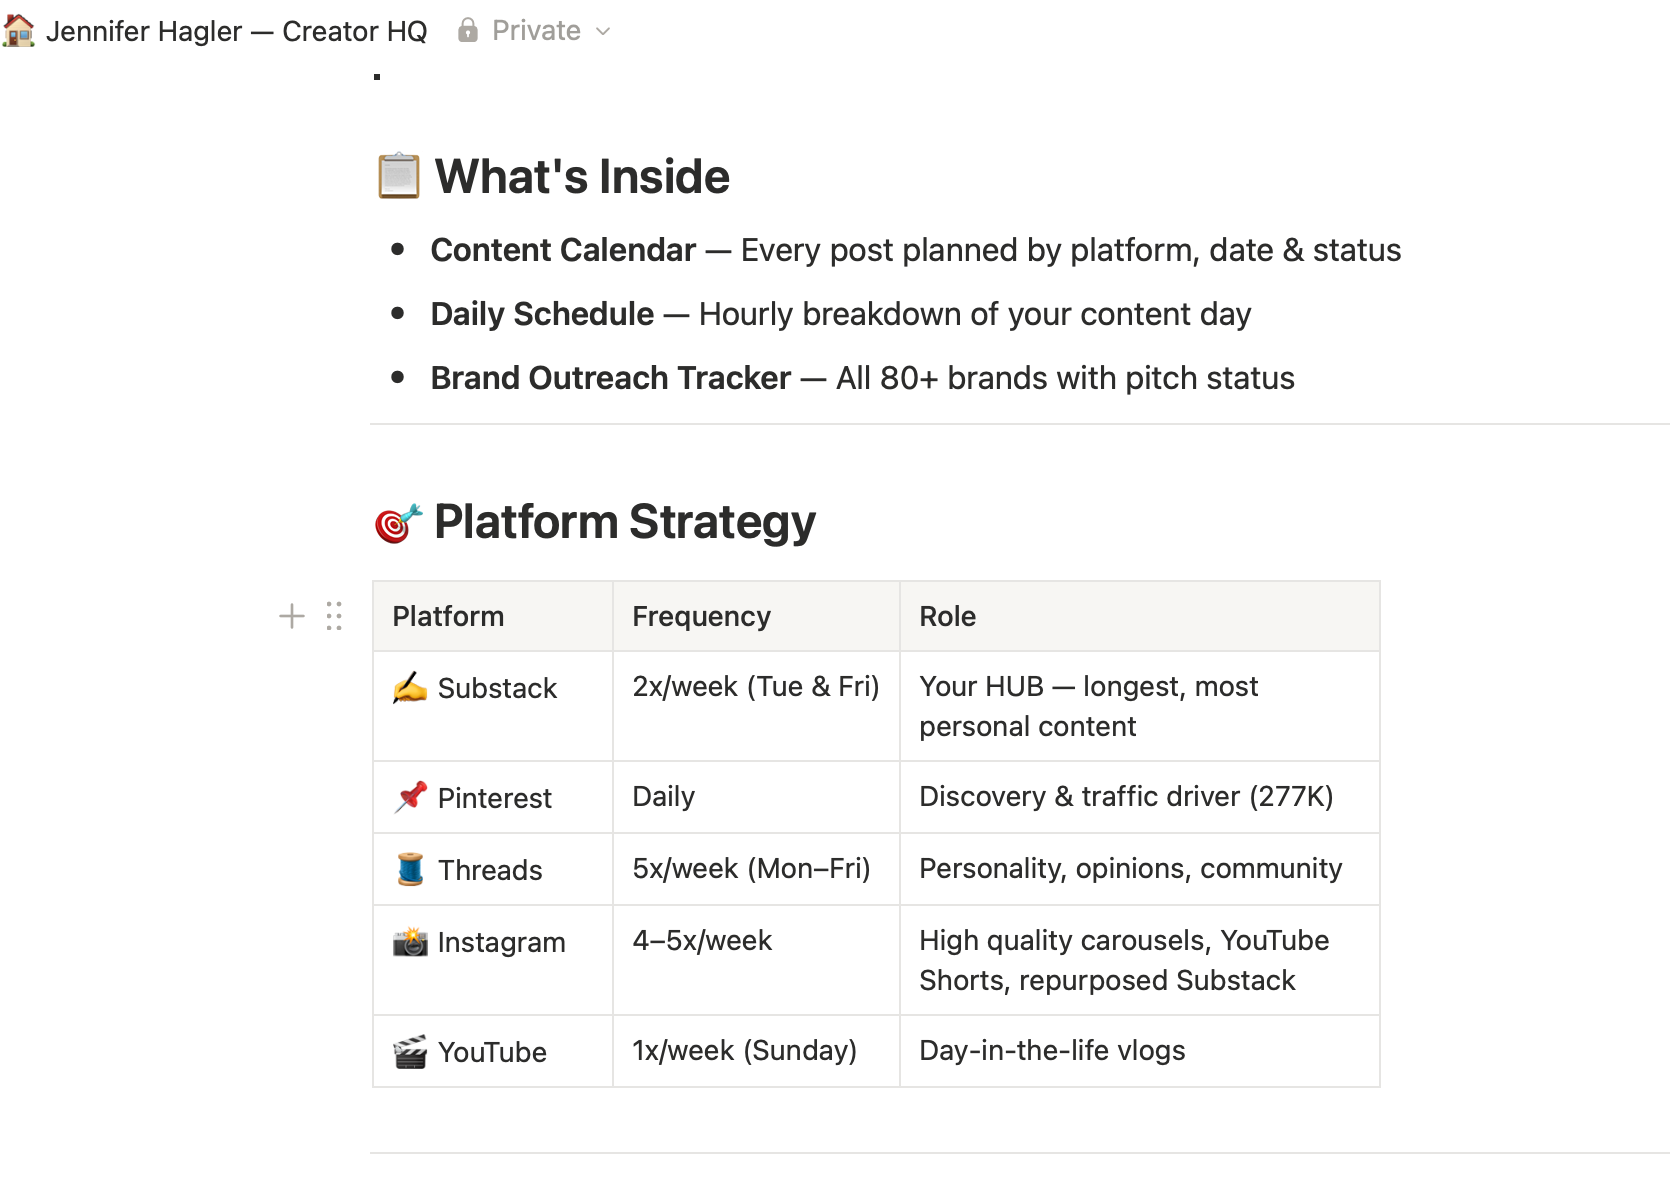Expand the chevron after Private
1670x1202 pixels.
603,31
